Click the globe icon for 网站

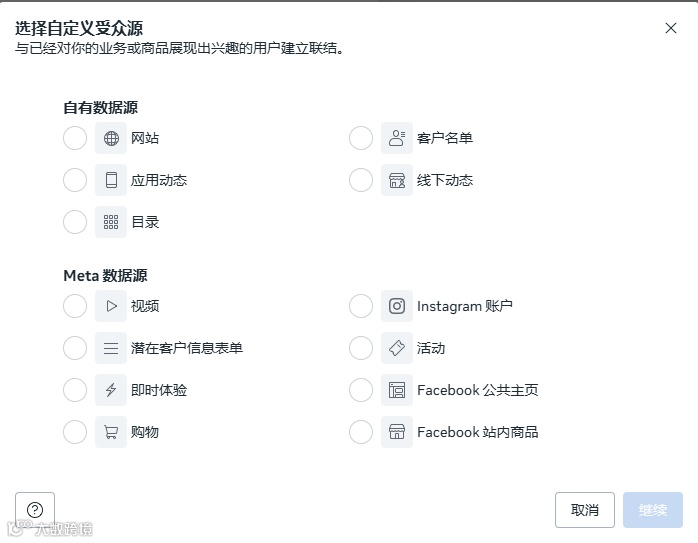[111, 138]
